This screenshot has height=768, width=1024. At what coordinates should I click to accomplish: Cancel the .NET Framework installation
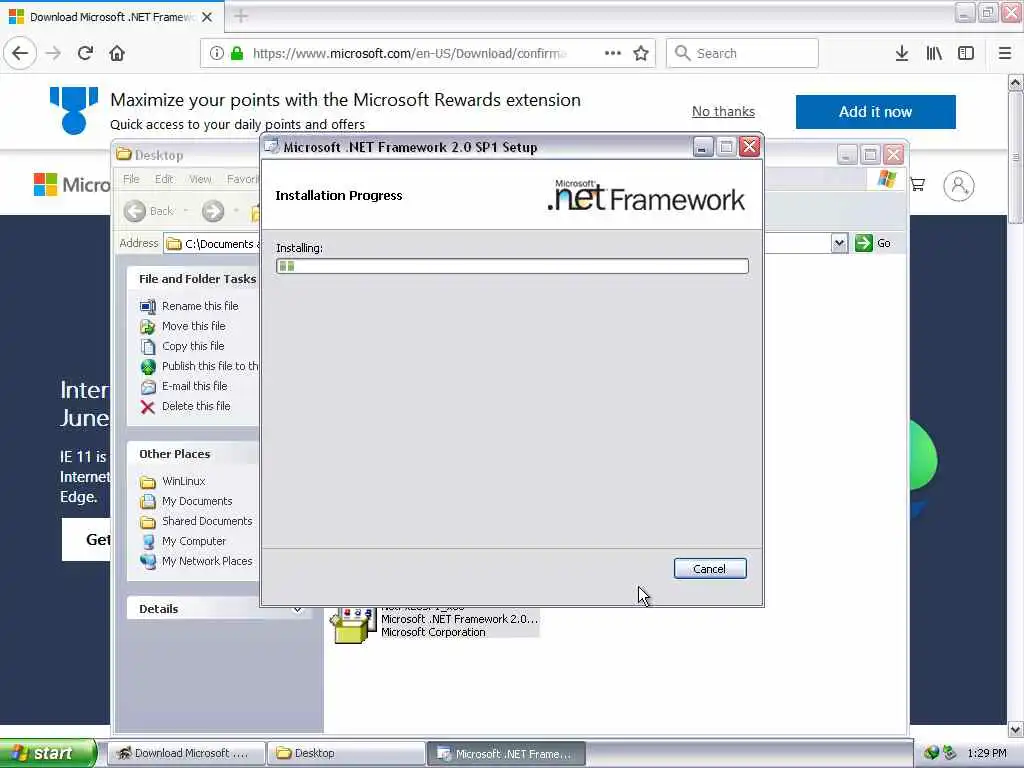tap(710, 568)
